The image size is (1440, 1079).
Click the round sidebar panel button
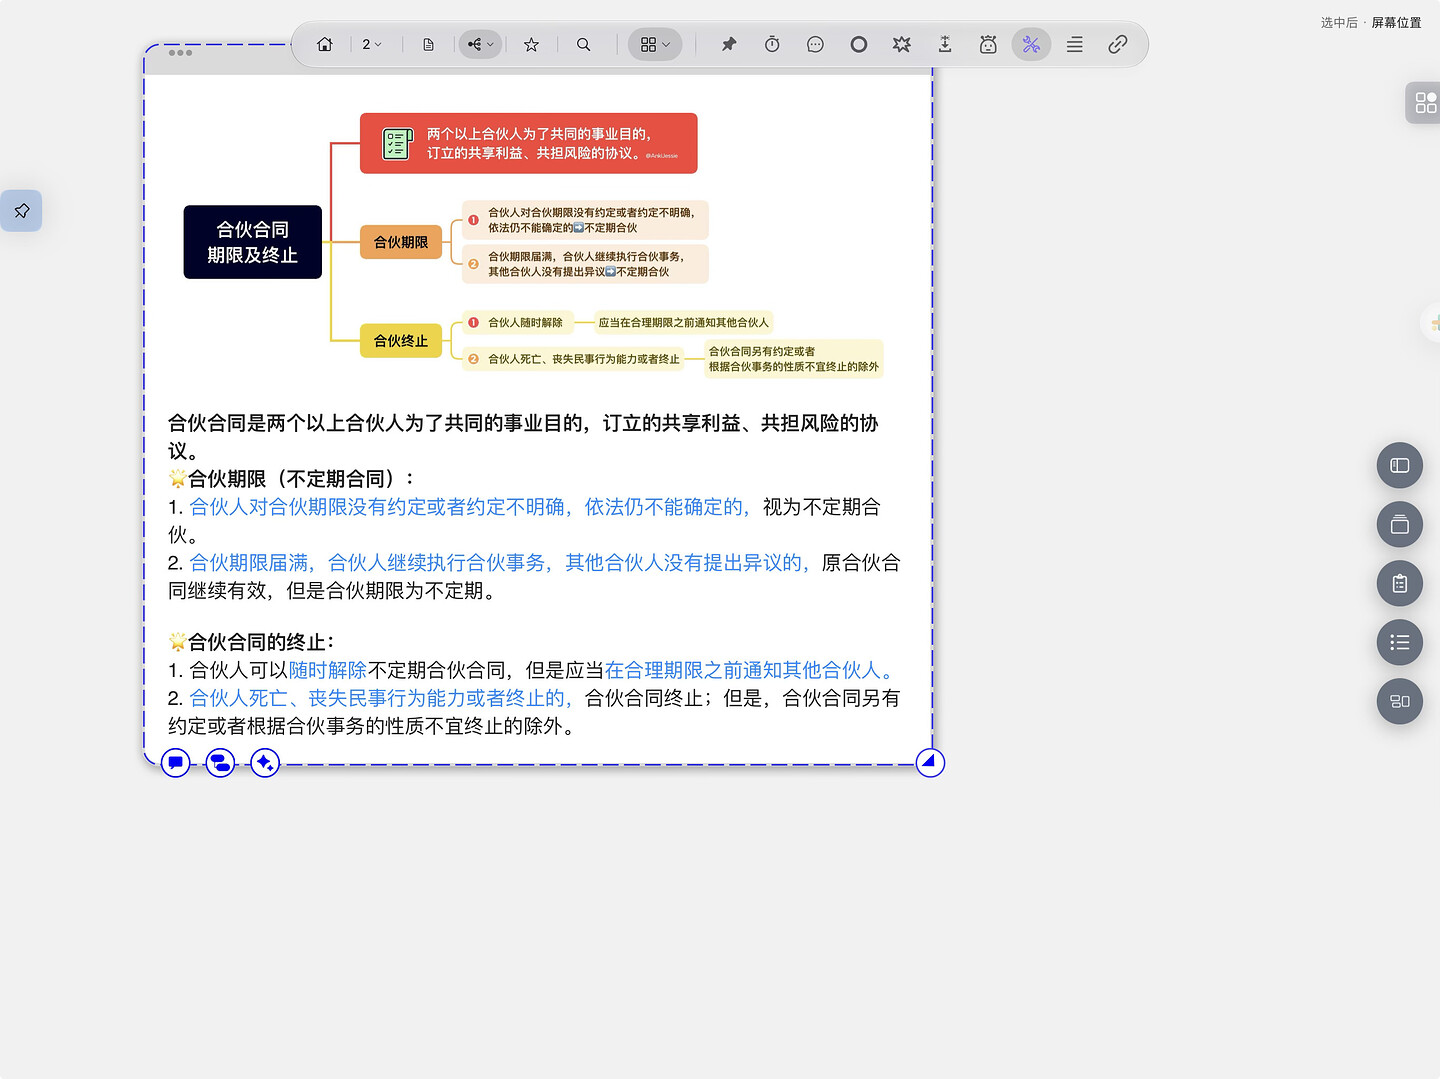[1400, 466]
